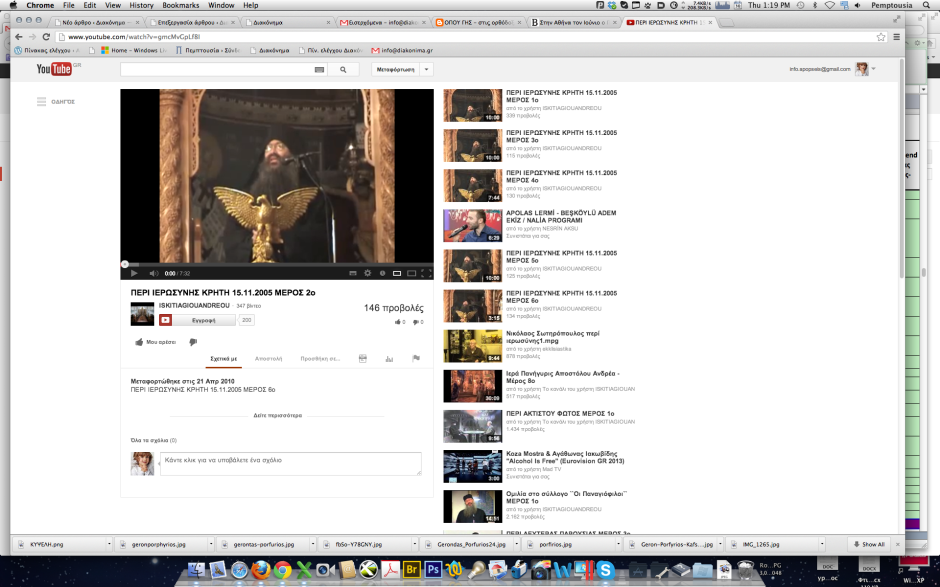Switch to large player size
Image resolution: width=940 pixels, height=587 pixels.
tap(412, 273)
